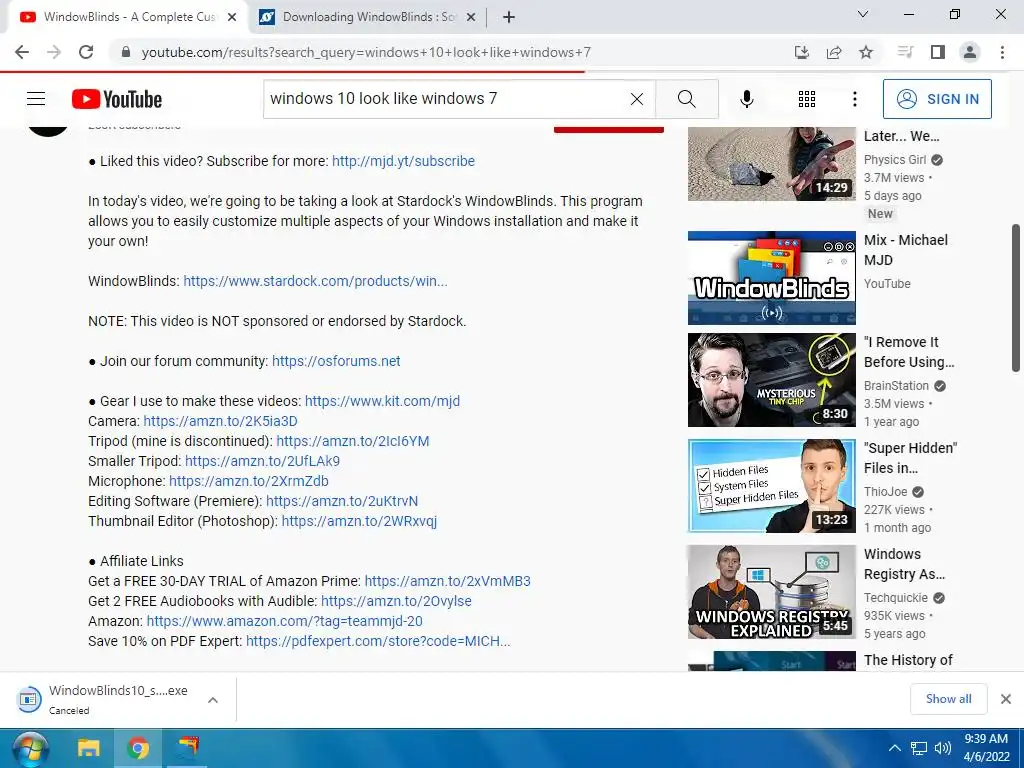Image resolution: width=1024 pixels, height=768 pixels.
Task: Click the ThioJoe channel name
Action: pos(886,492)
